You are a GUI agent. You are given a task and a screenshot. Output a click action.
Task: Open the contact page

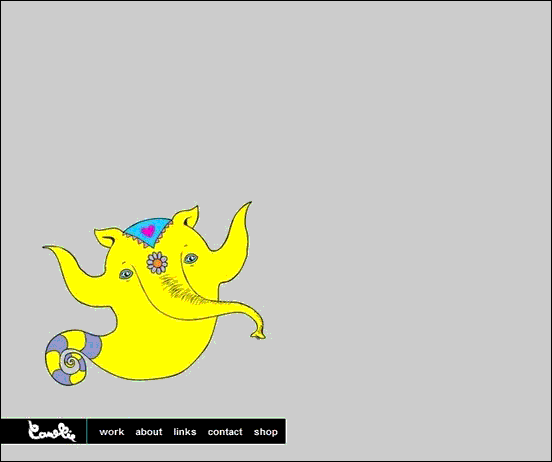[x=225, y=432]
